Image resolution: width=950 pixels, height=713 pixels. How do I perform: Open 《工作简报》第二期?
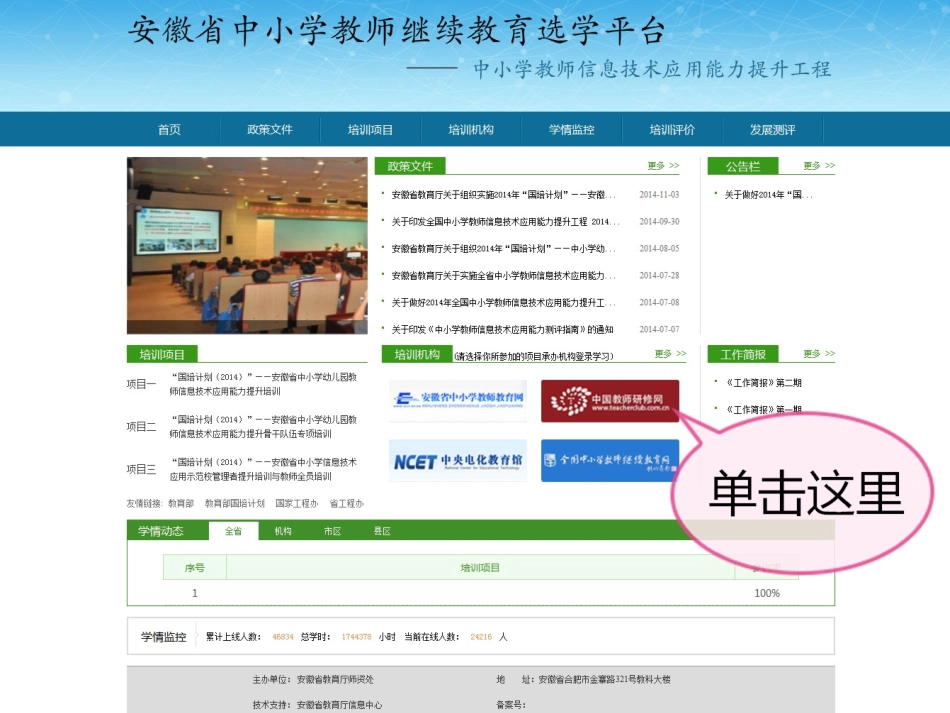[x=763, y=383]
